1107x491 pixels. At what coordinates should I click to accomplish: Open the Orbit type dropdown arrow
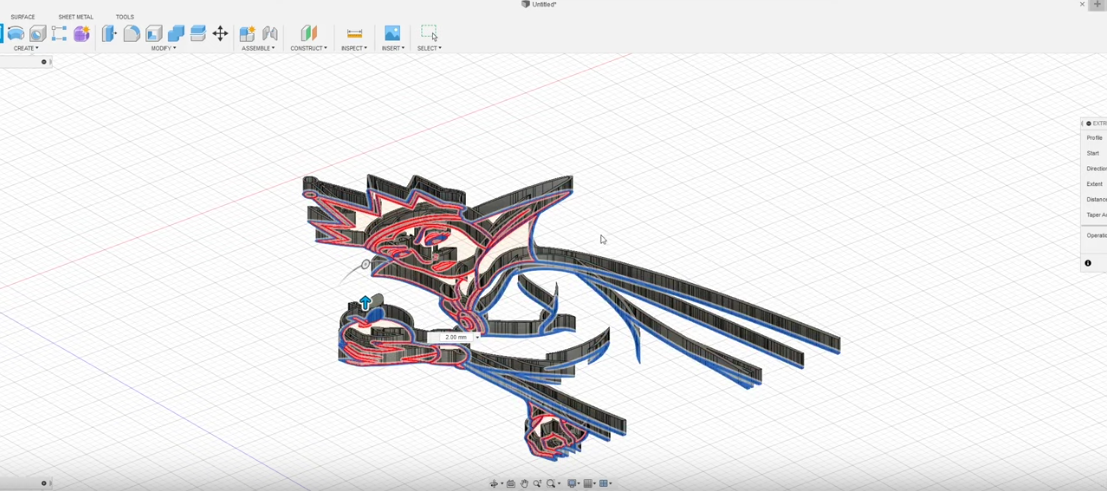502,484
